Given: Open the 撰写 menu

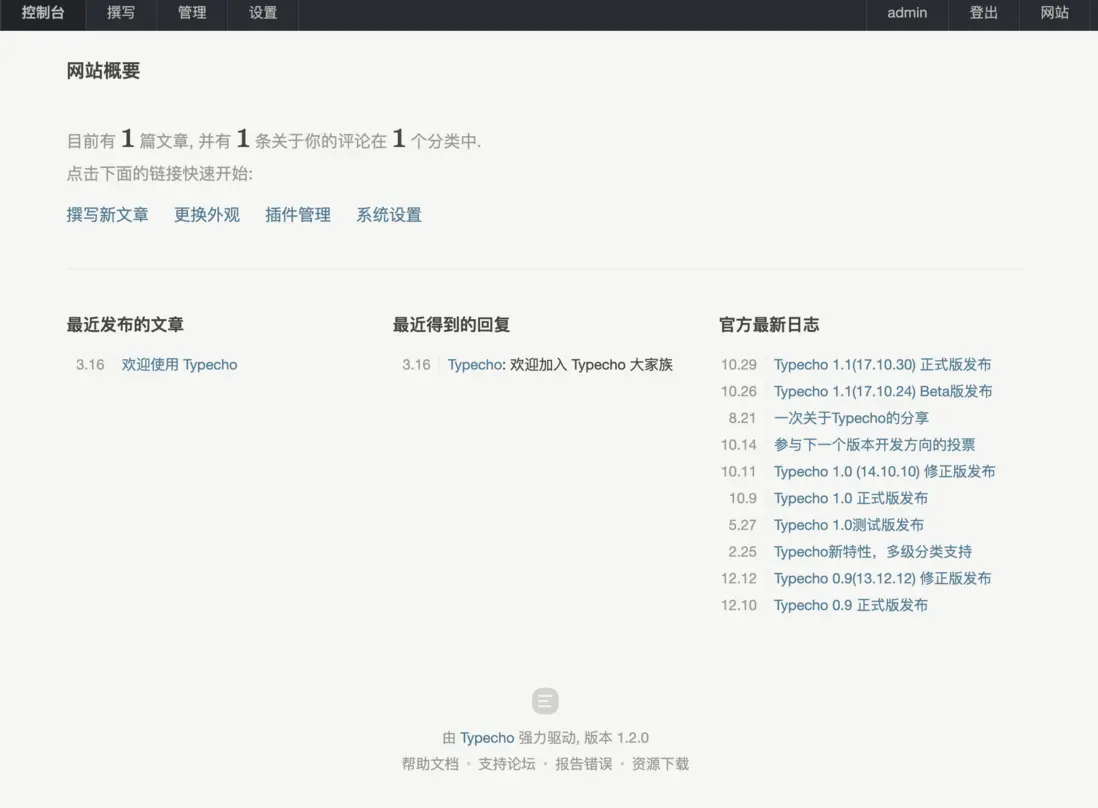Looking at the screenshot, I should 121,14.
